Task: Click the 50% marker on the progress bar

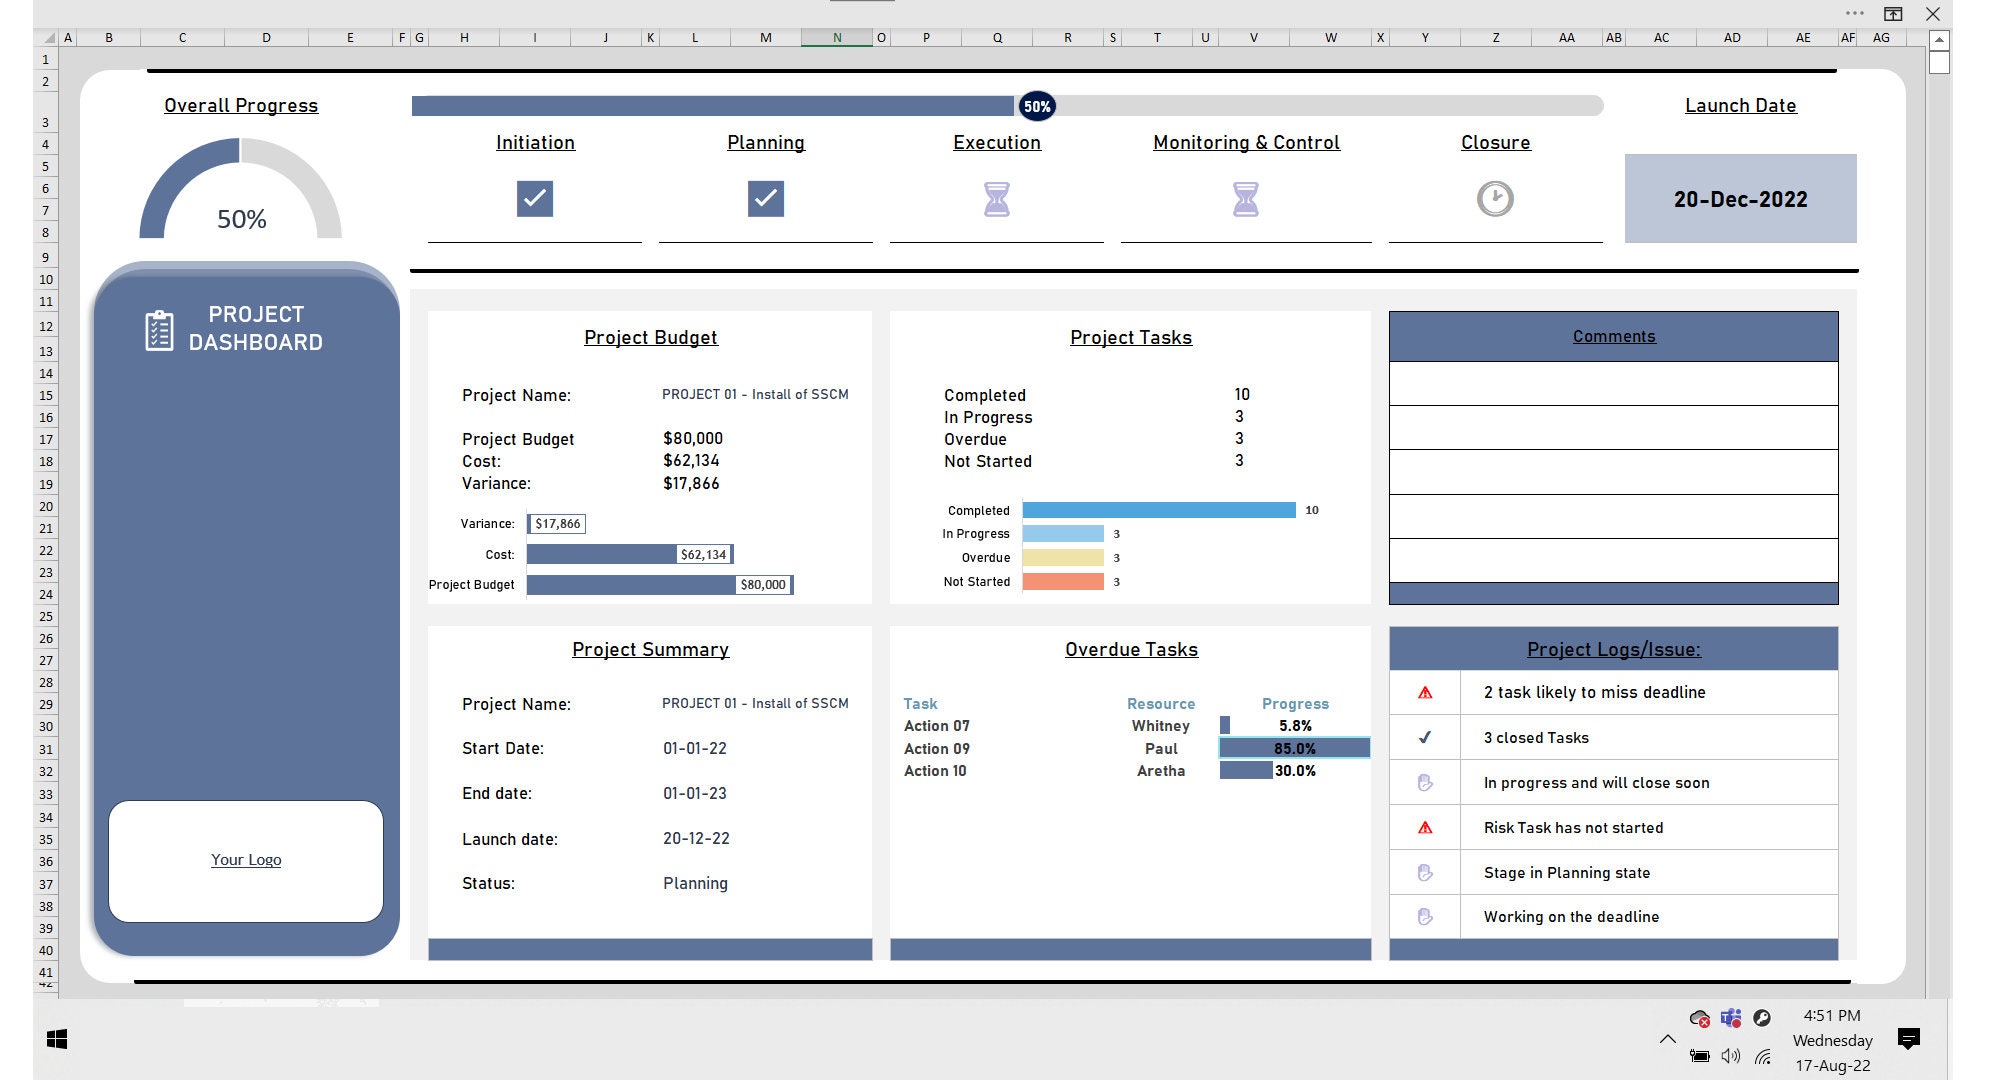Action: click(1036, 105)
